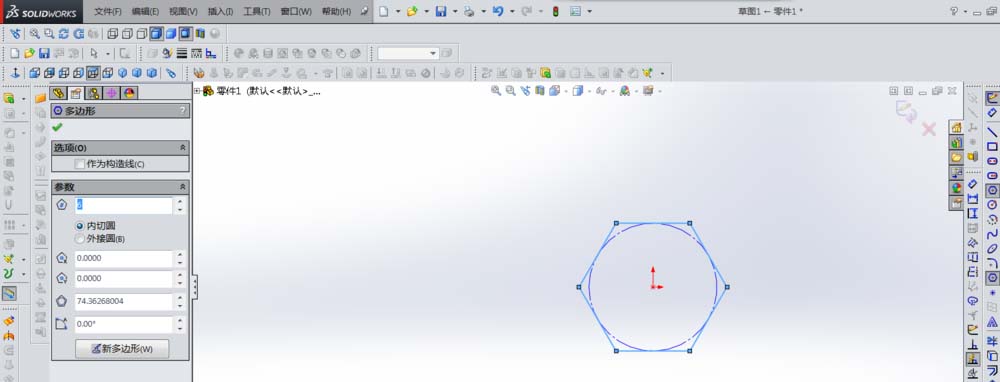This screenshot has height=382, width=1000.
Task: Click the Section View icon in view toolbar
Action: click(200, 34)
